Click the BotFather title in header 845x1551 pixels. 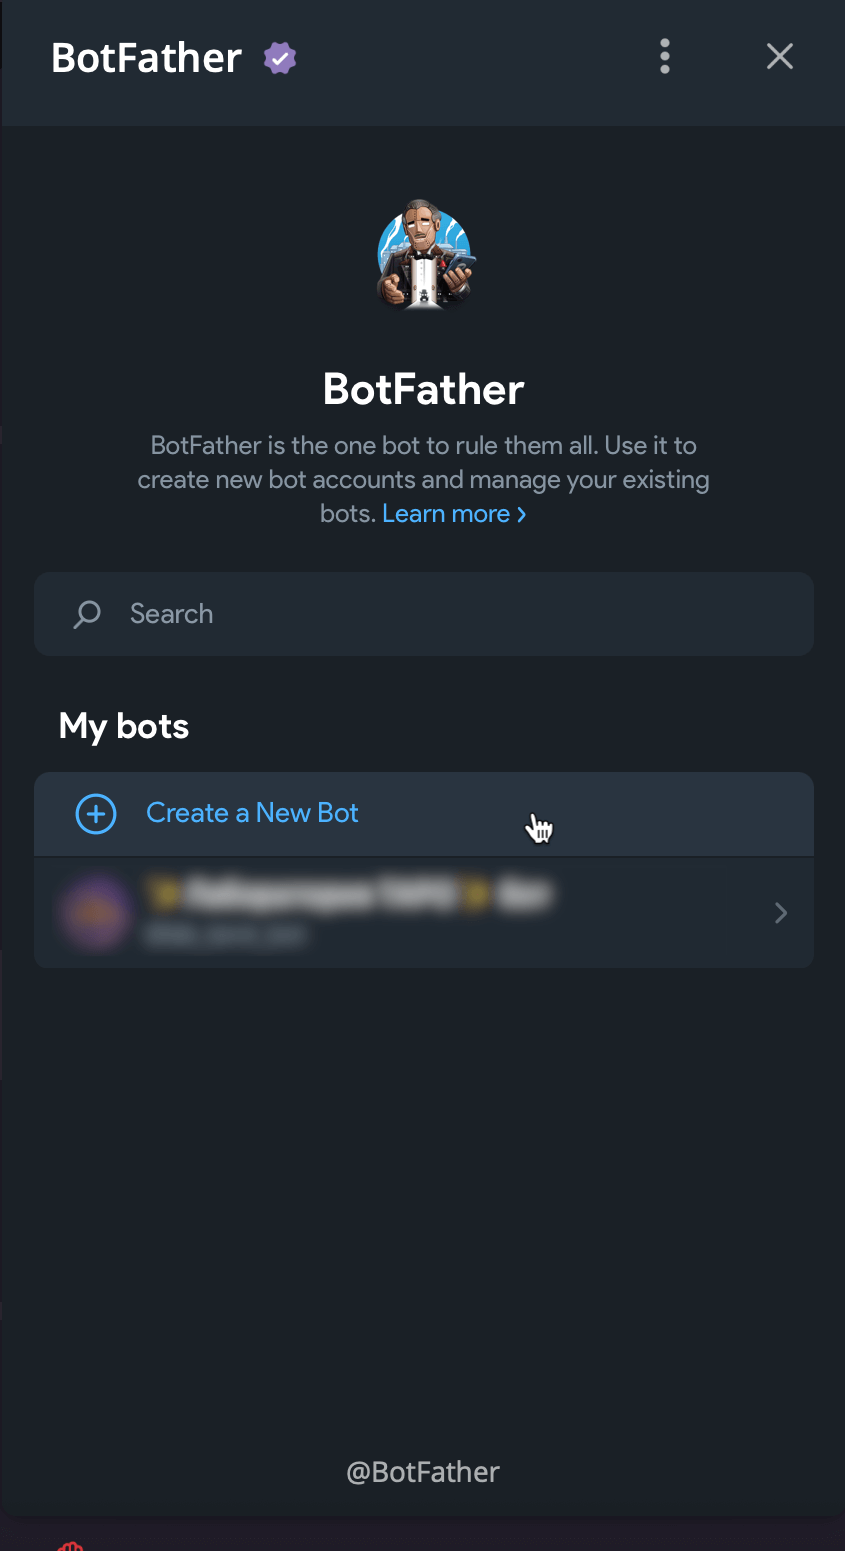147,58
